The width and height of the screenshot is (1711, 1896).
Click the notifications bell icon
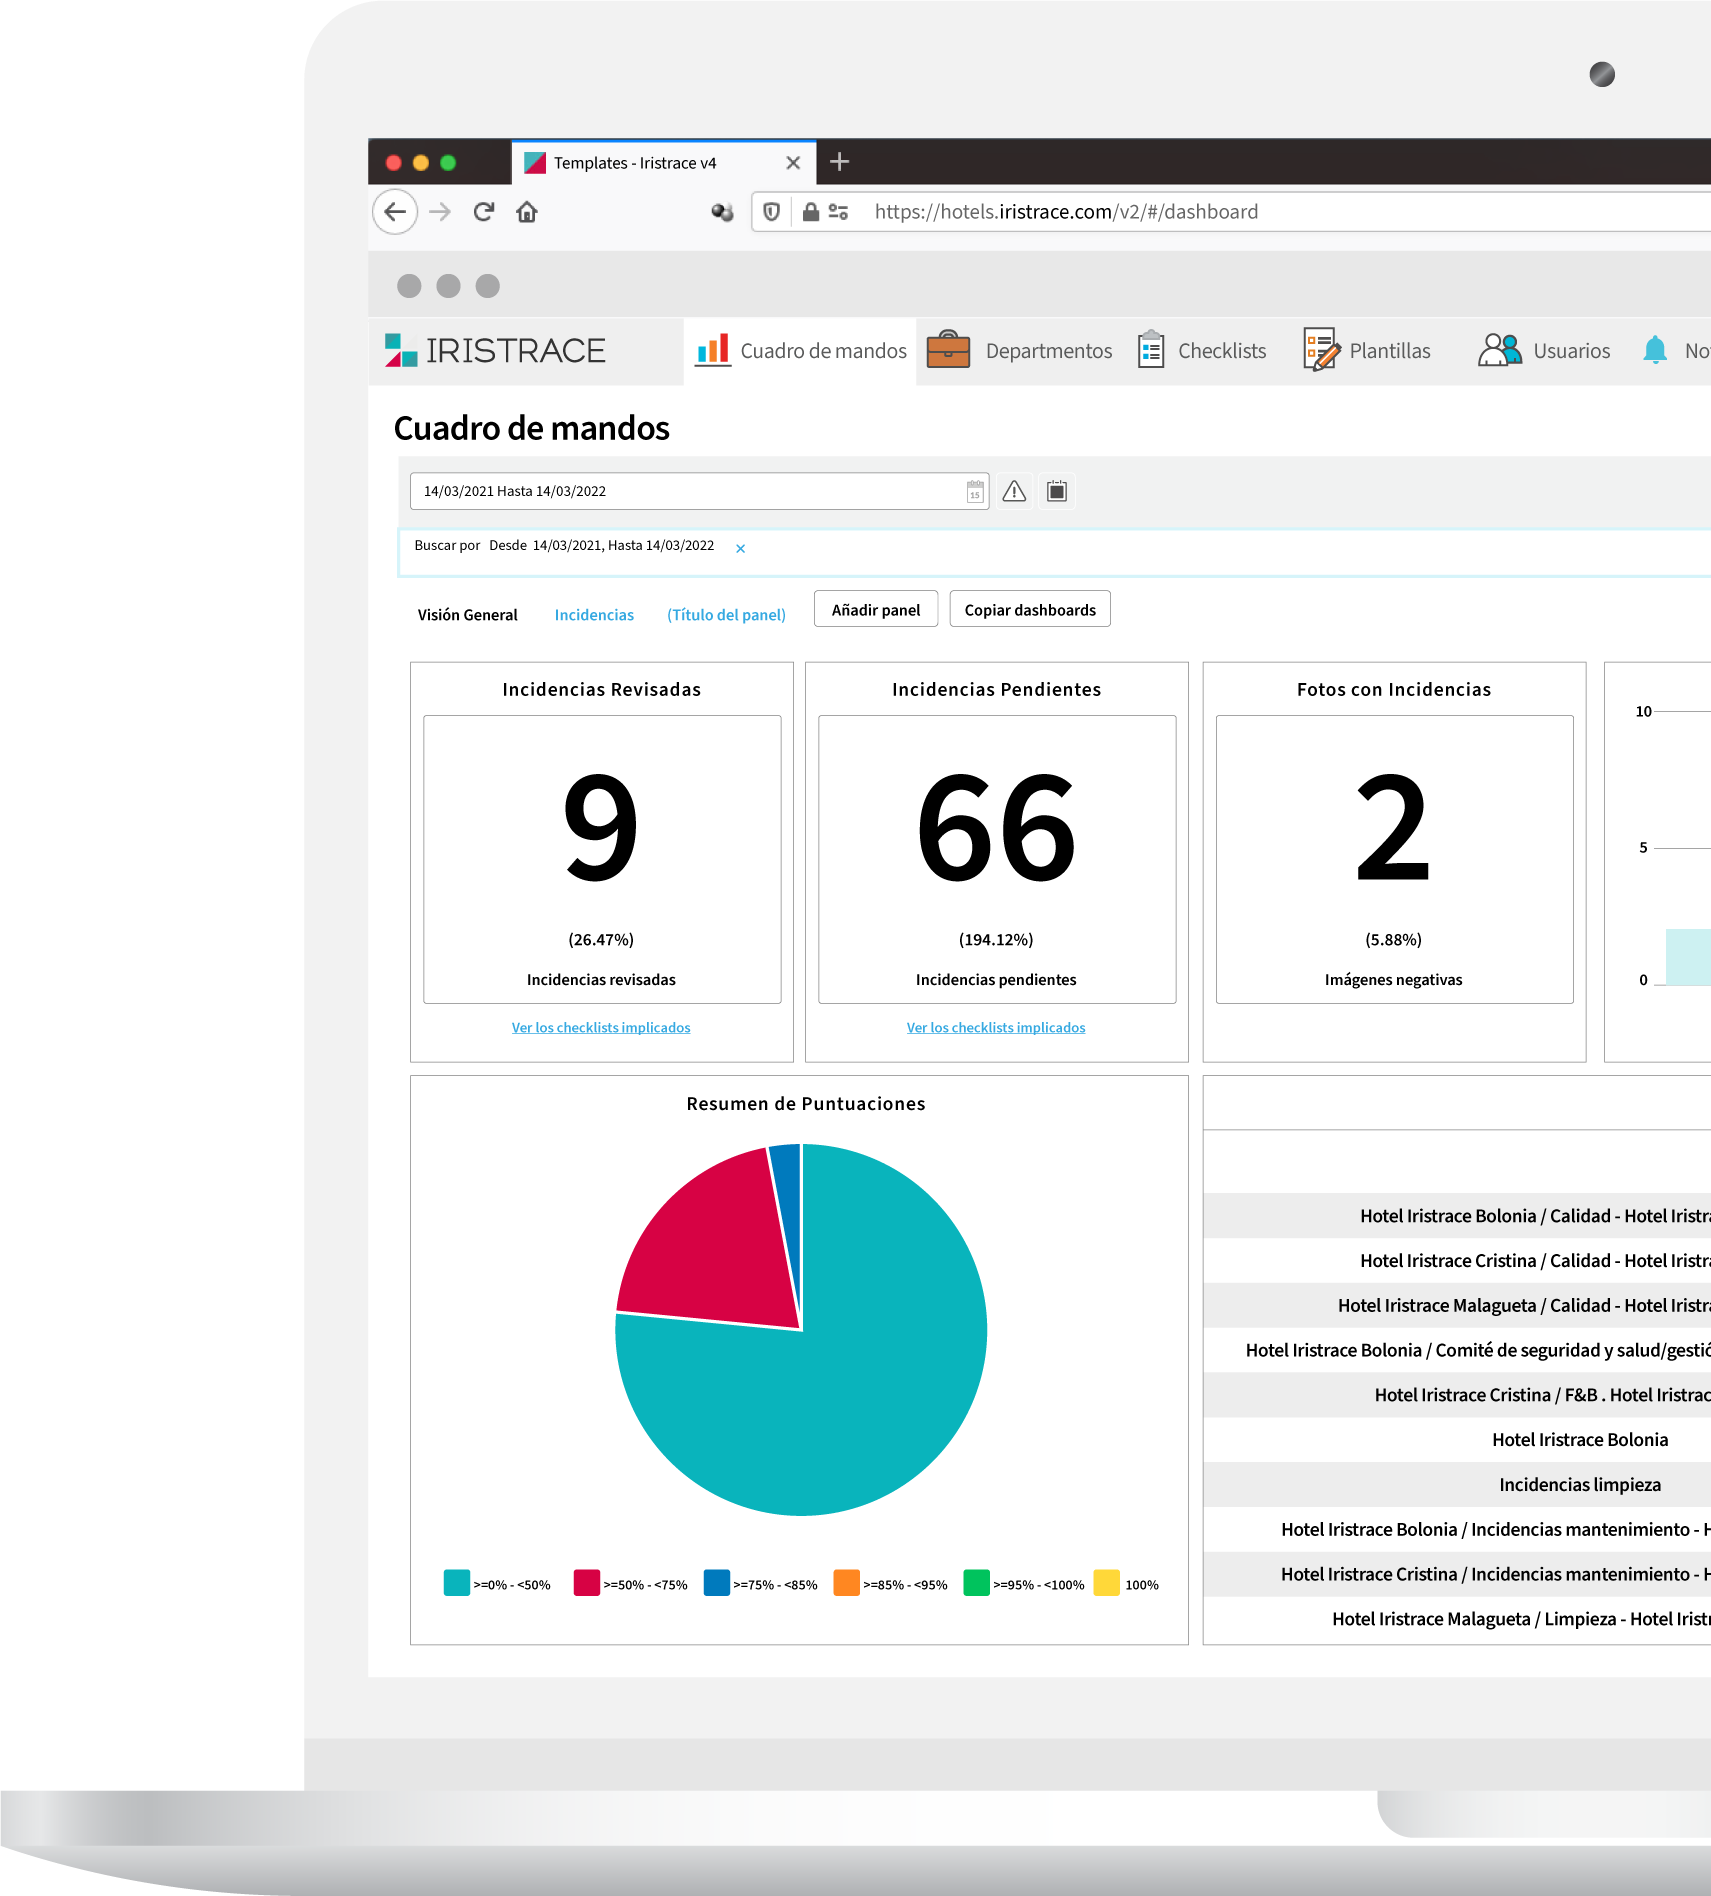1655,350
